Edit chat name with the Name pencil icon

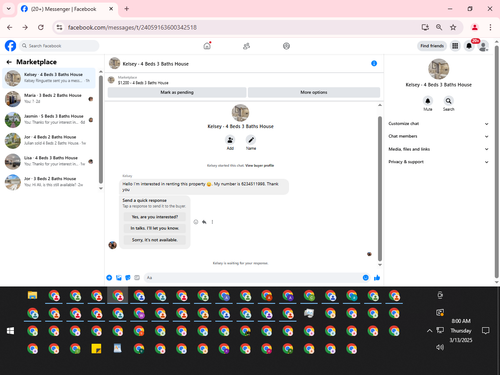(251, 140)
